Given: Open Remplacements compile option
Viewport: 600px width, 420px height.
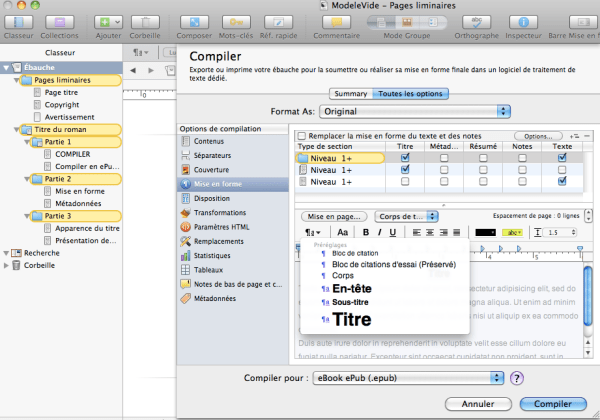Looking at the screenshot, I should pyautogui.click(x=233, y=241).
